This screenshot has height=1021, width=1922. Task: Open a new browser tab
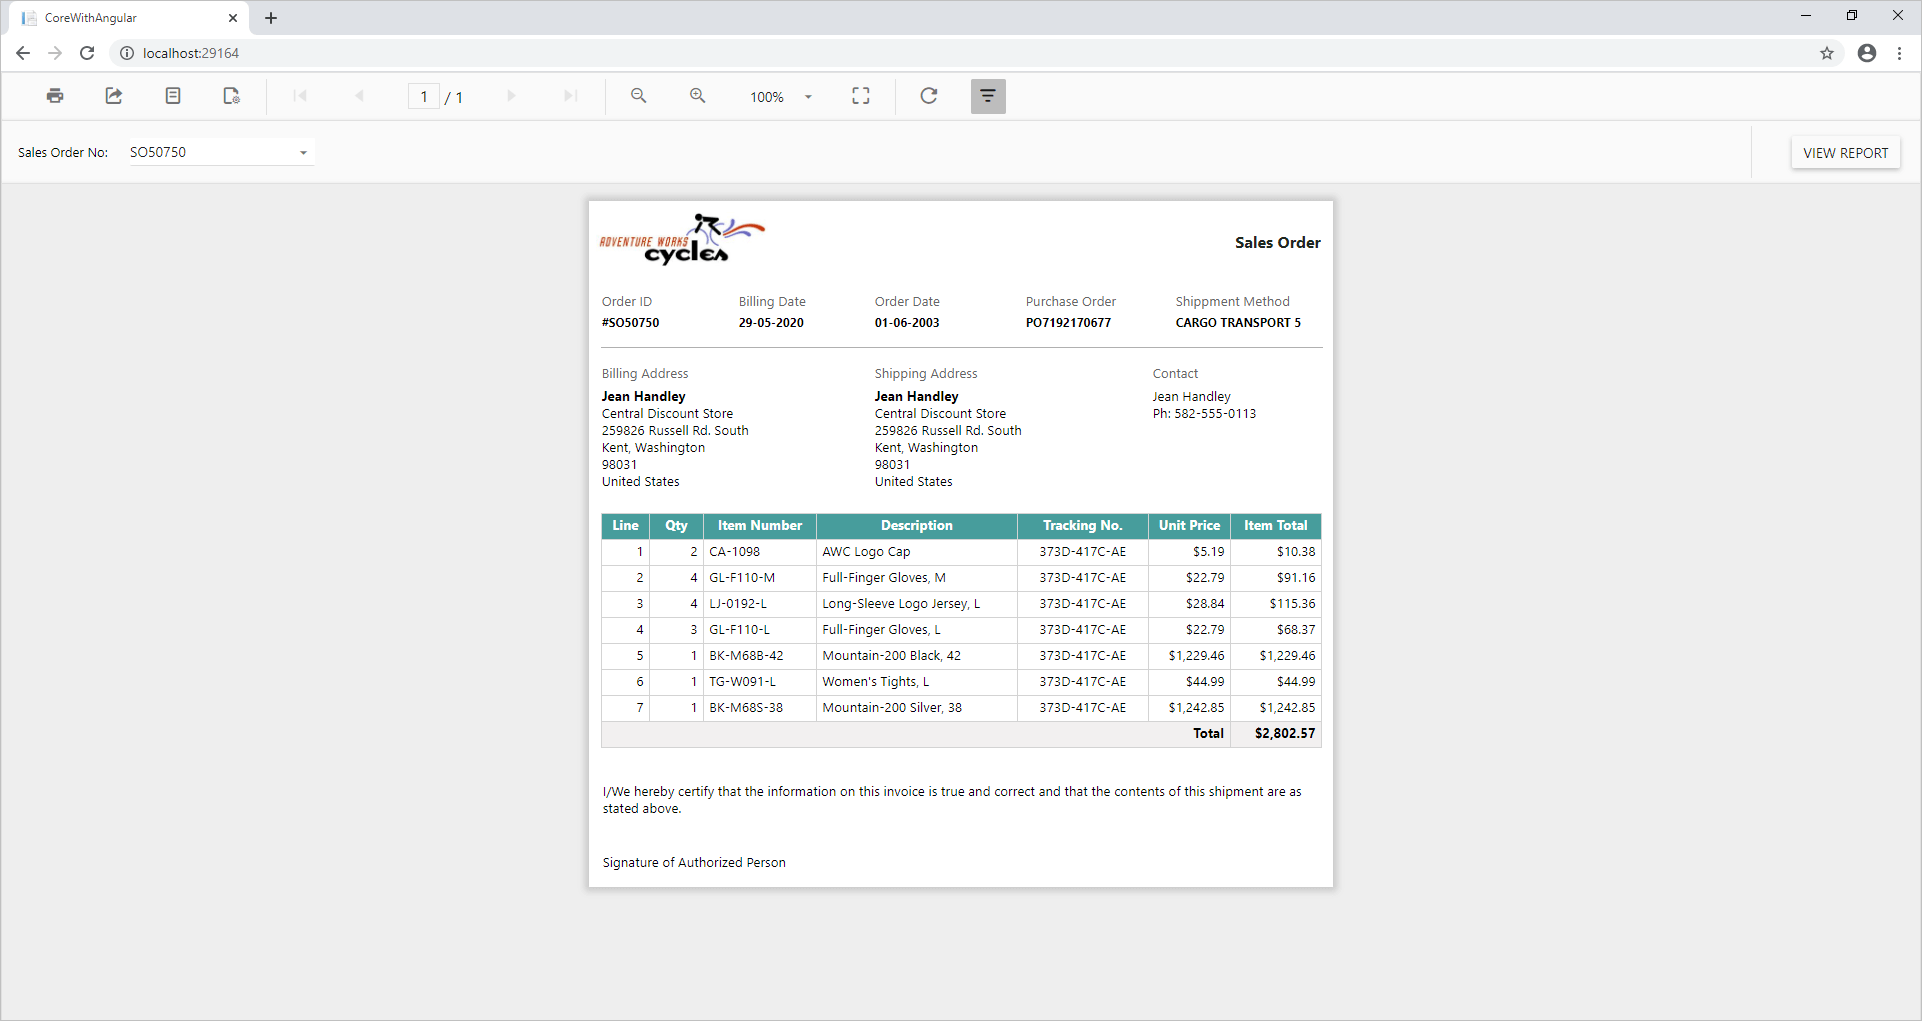271,18
